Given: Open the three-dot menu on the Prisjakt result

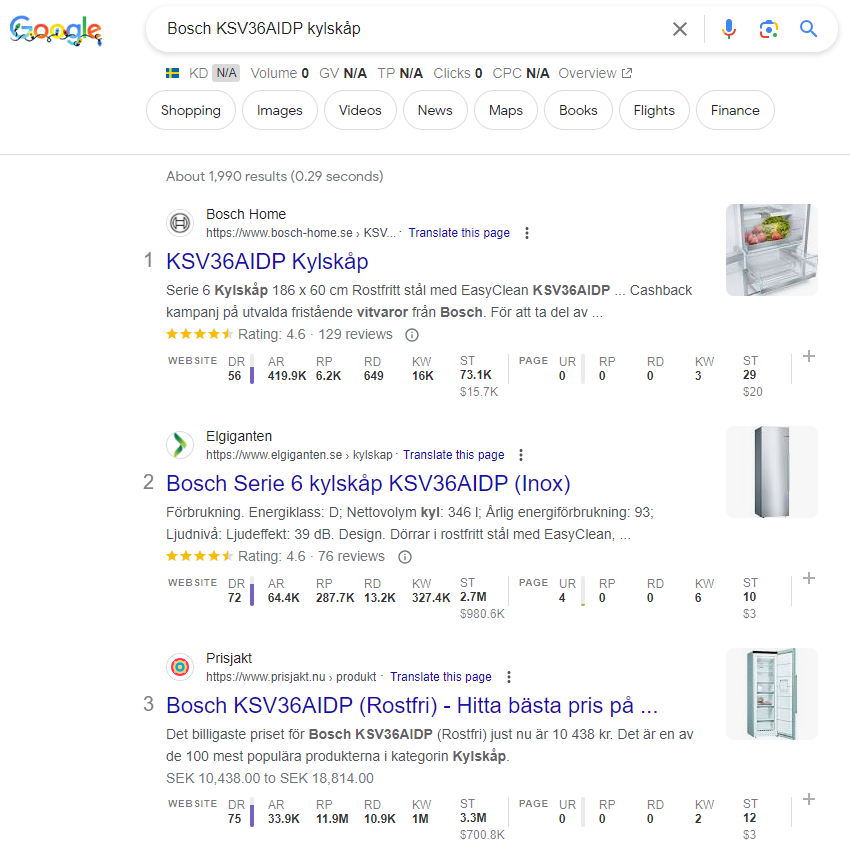Looking at the screenshot, I should 509,676.
